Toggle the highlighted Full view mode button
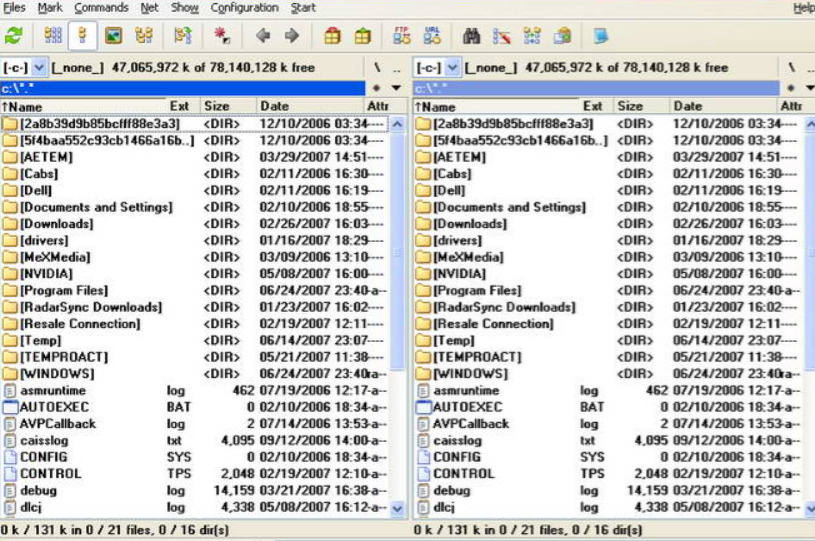 [83, 36]
